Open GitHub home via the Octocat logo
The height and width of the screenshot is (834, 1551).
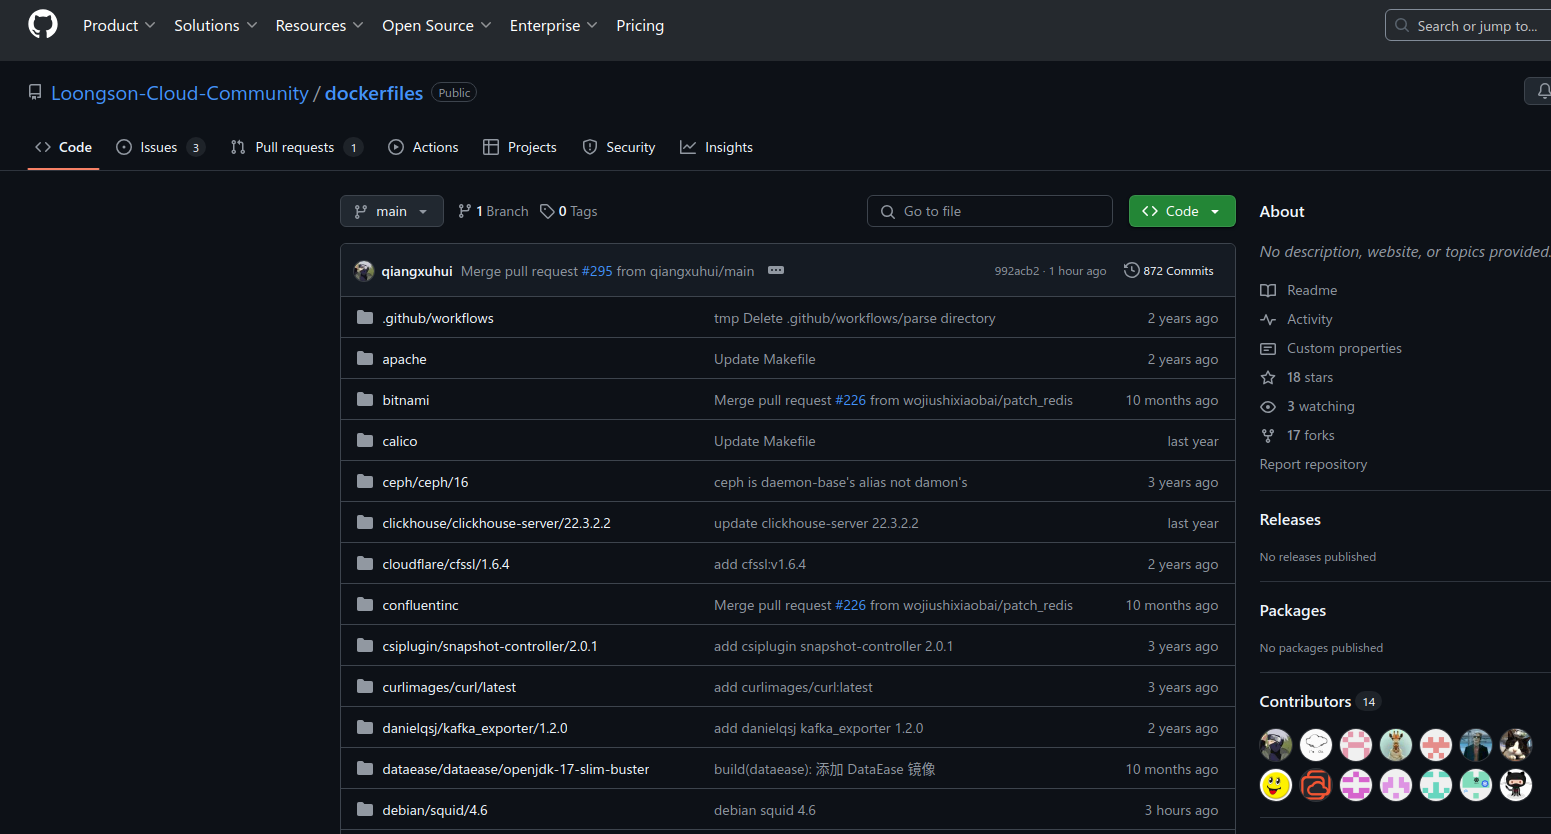pos(43,24)
